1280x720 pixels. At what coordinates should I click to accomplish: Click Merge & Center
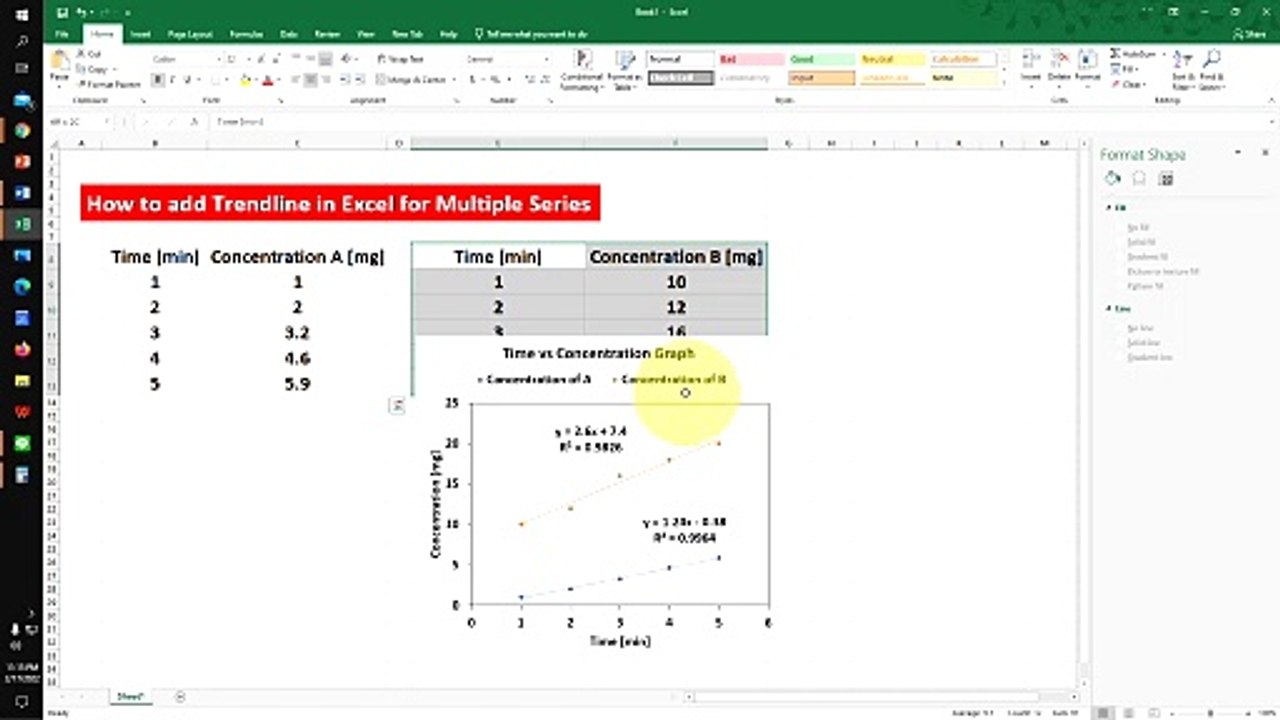point(412,80)
